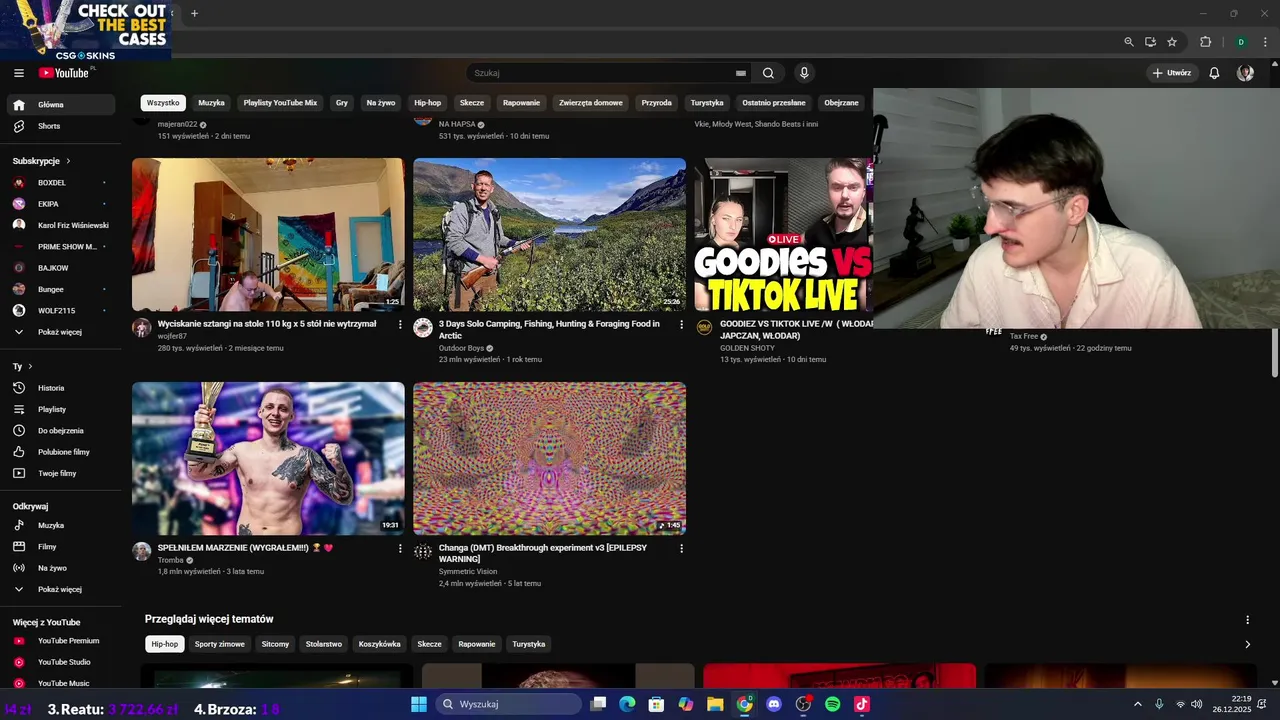Expand the Ty section chevron
1280x720 pixels.
click(x=30, y=367)
